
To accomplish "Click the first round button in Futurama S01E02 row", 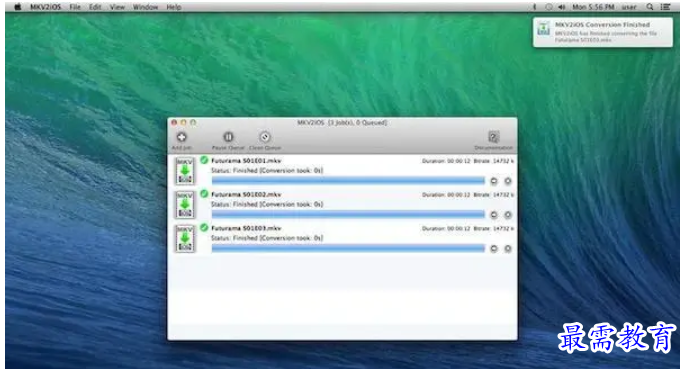I will (494, 215).
